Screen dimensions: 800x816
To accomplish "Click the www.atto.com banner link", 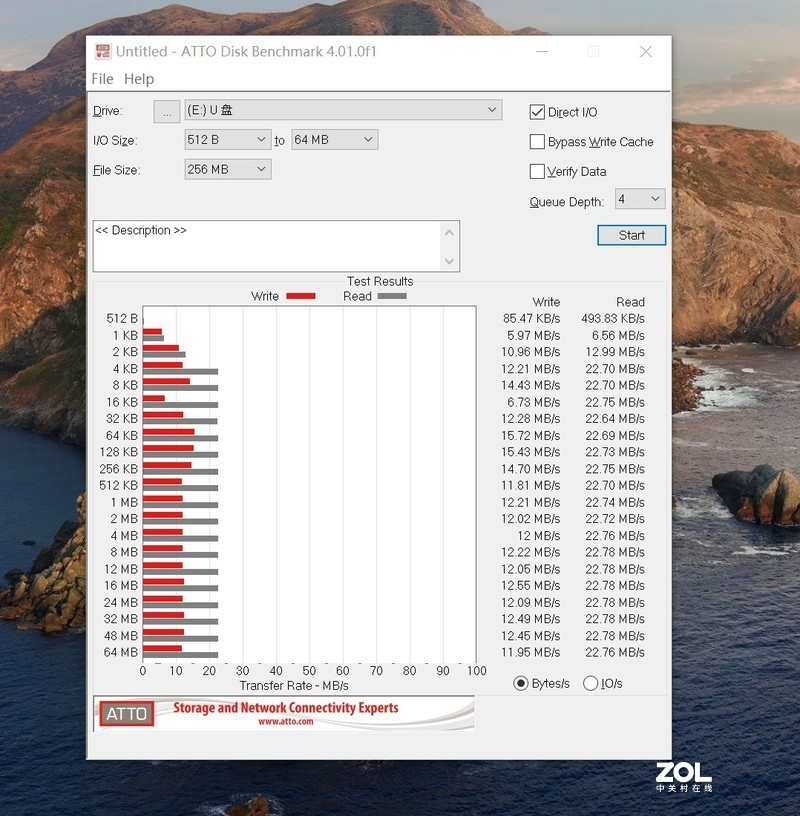I will pyautogui.click(x=285, y=721).
